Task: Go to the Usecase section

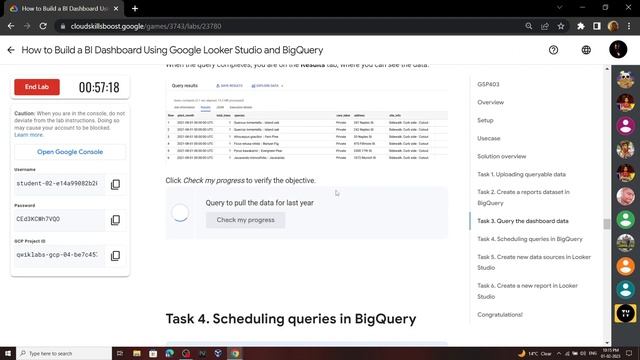Action: [489, 138]
